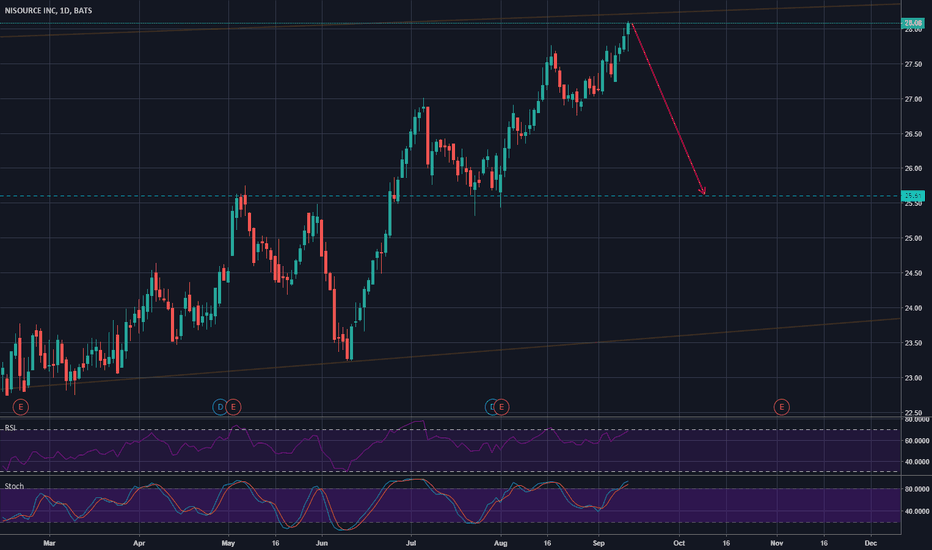
Task: Open the dividend D marker near August
Action: tap(492, 407)
